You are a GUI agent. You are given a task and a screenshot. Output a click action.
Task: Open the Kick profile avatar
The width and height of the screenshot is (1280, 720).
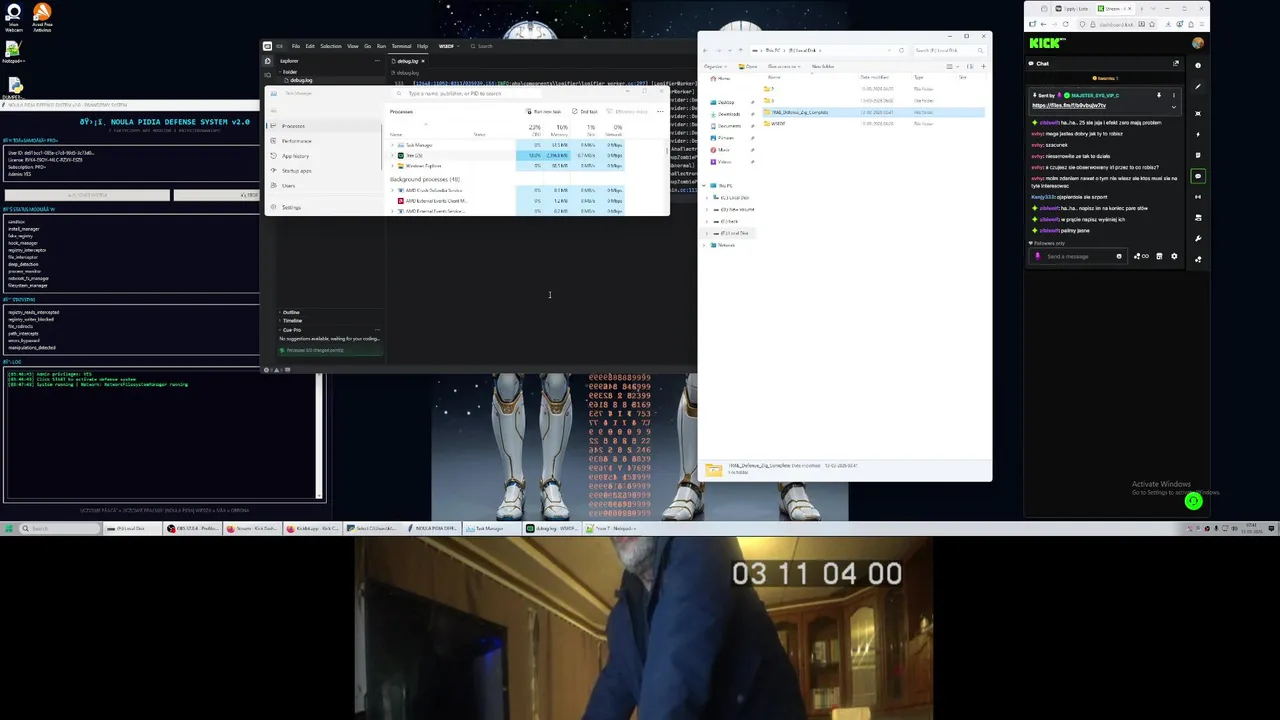[1198, 44]
